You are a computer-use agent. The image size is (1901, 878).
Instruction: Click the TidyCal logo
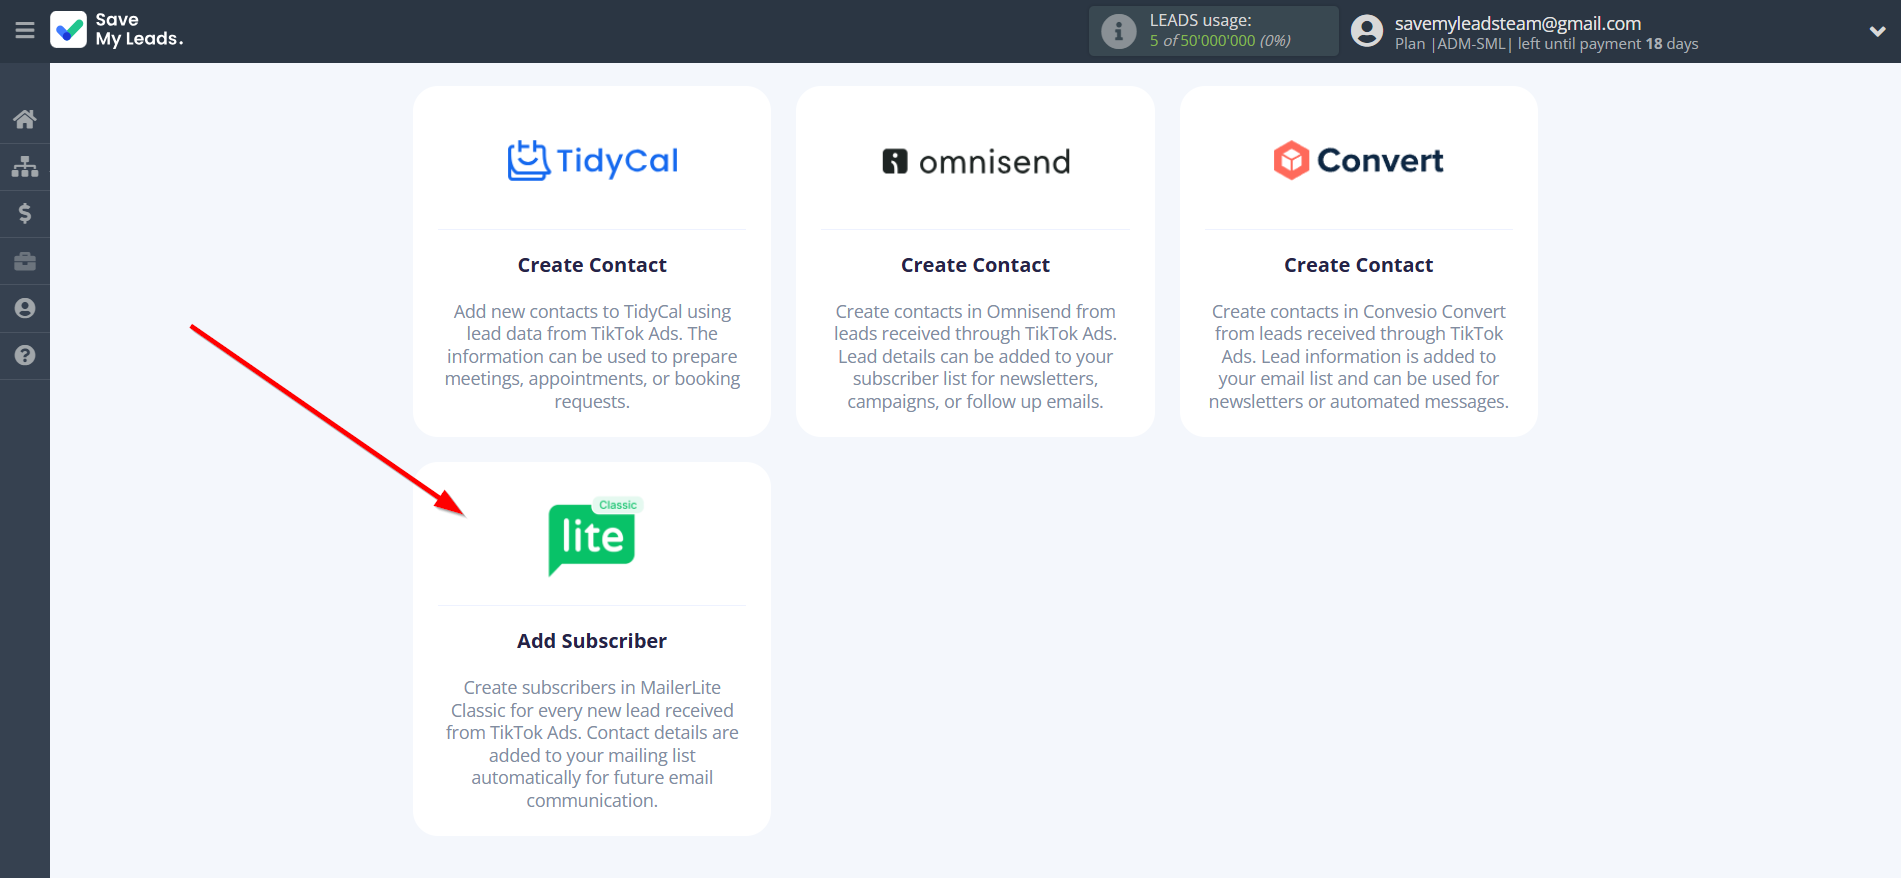(592, 160)
